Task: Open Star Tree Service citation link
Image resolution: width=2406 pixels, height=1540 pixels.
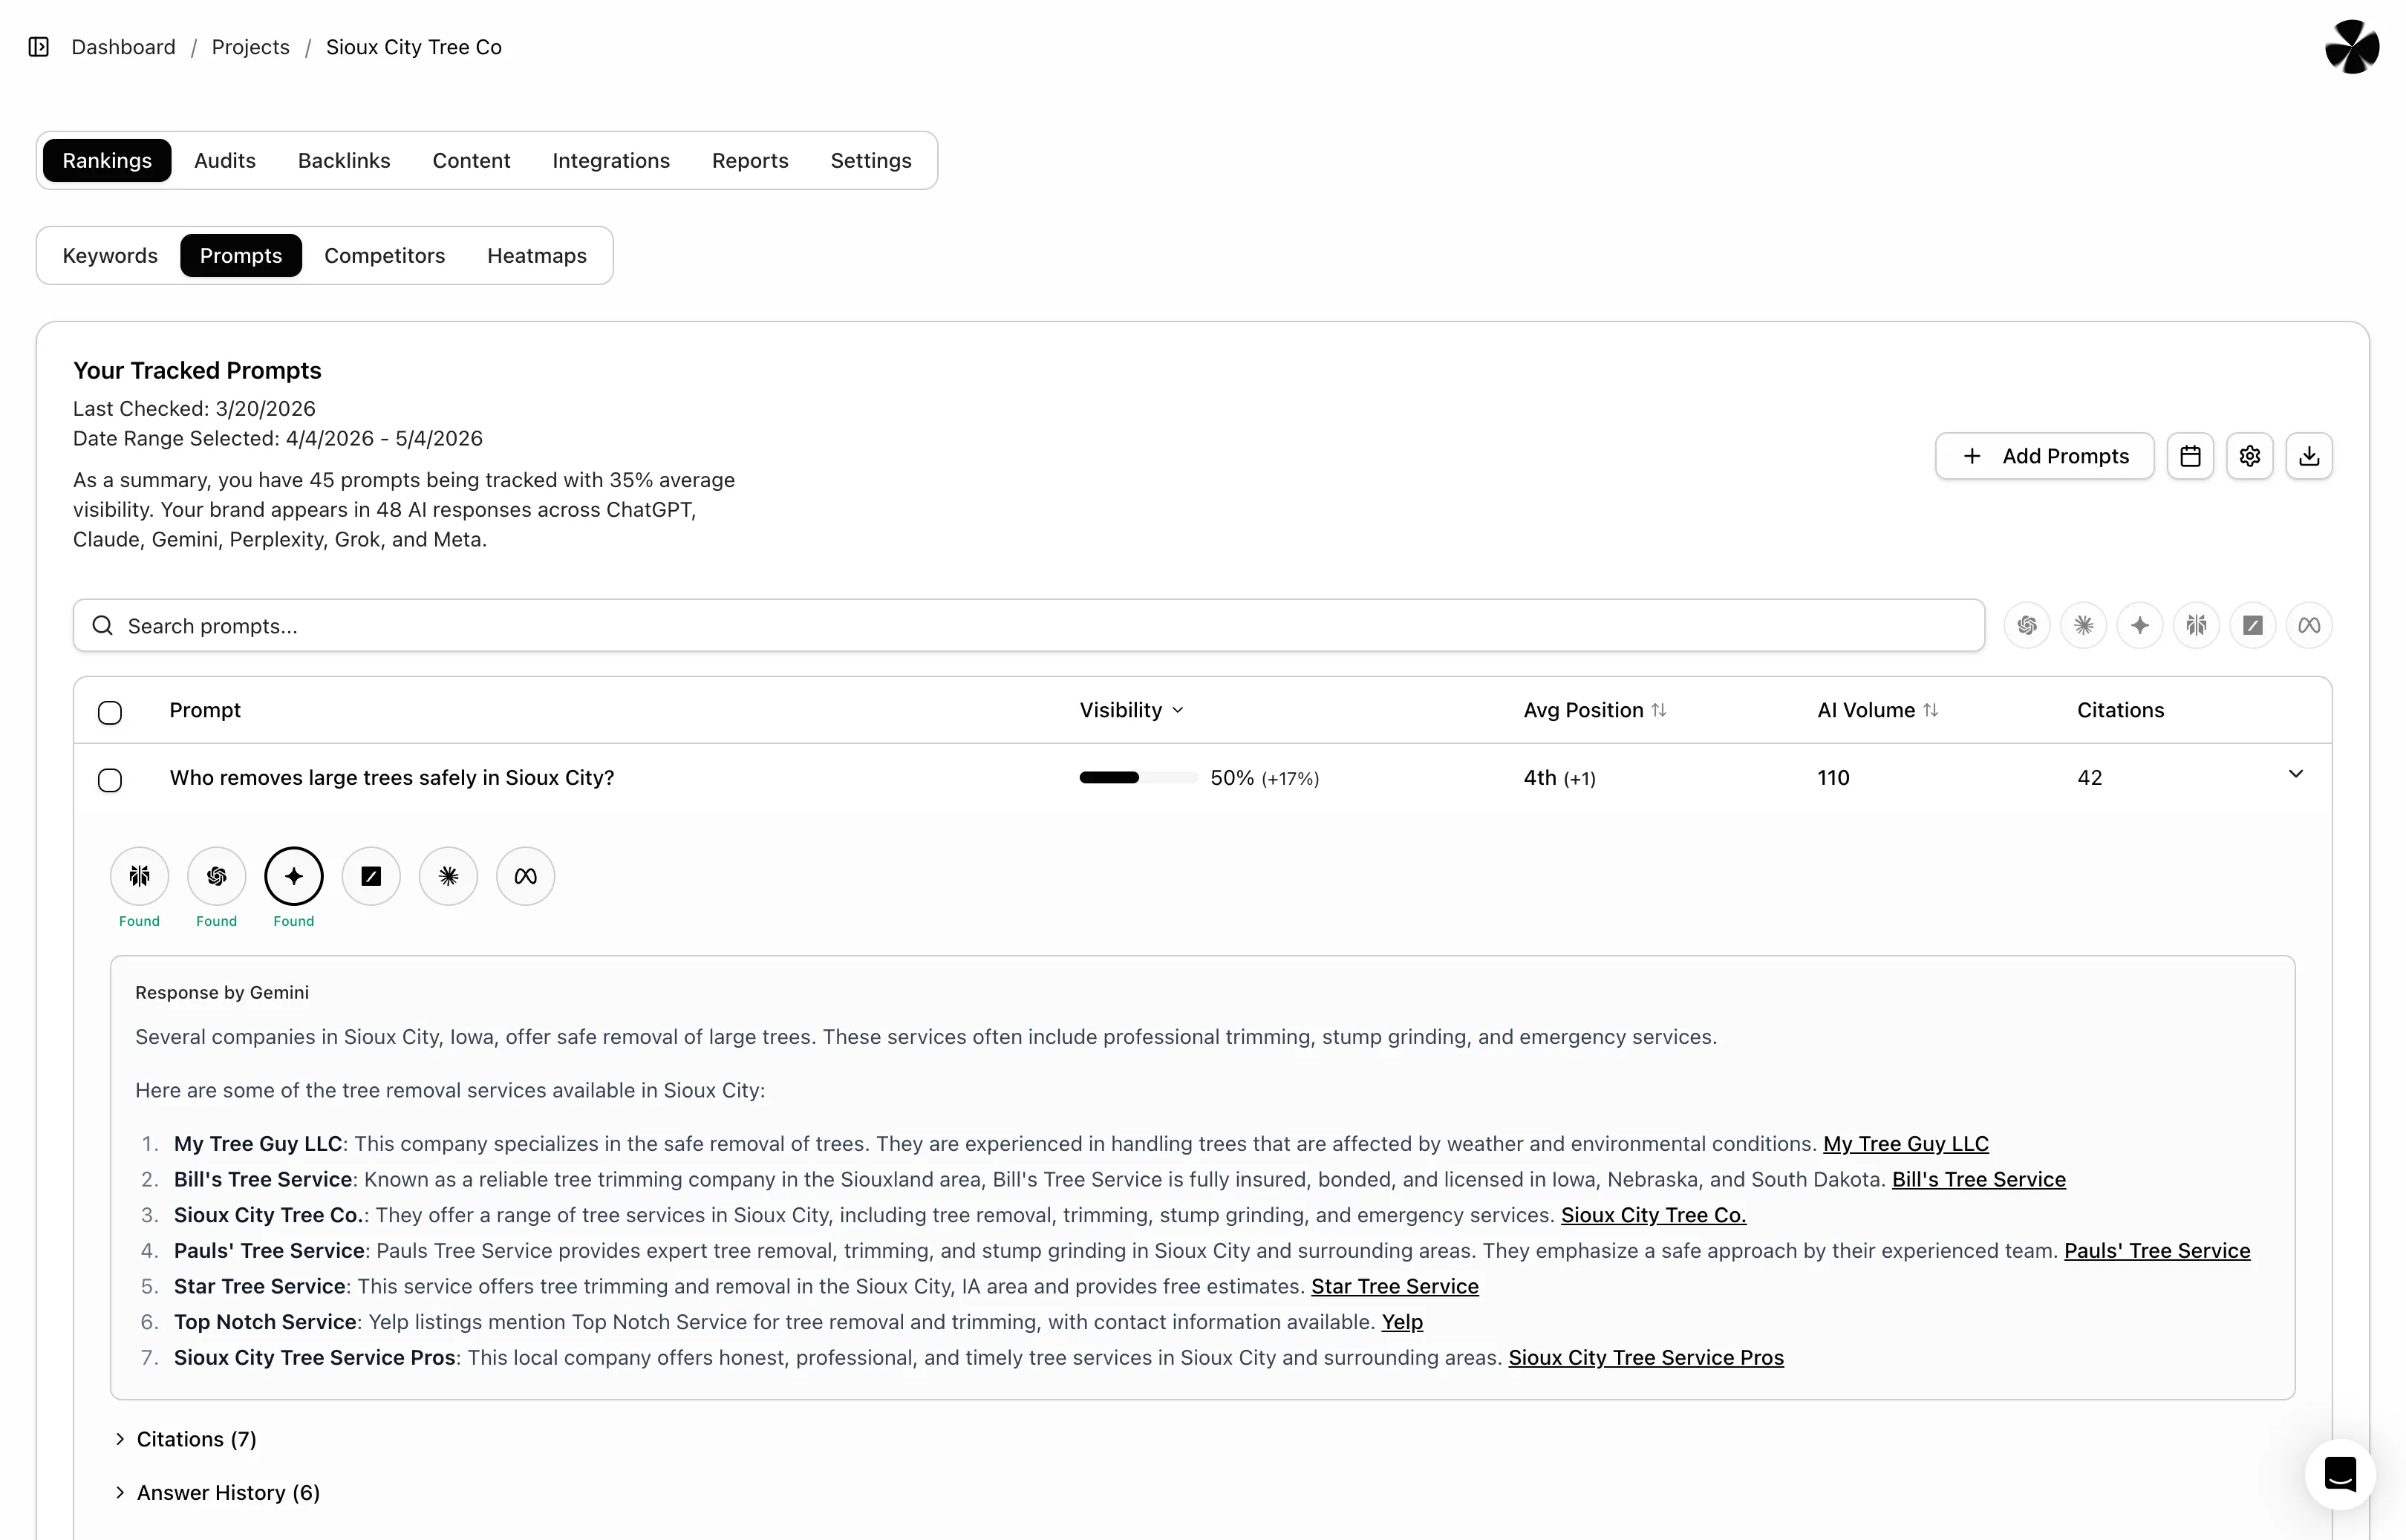Action: pos(1395,1287)
